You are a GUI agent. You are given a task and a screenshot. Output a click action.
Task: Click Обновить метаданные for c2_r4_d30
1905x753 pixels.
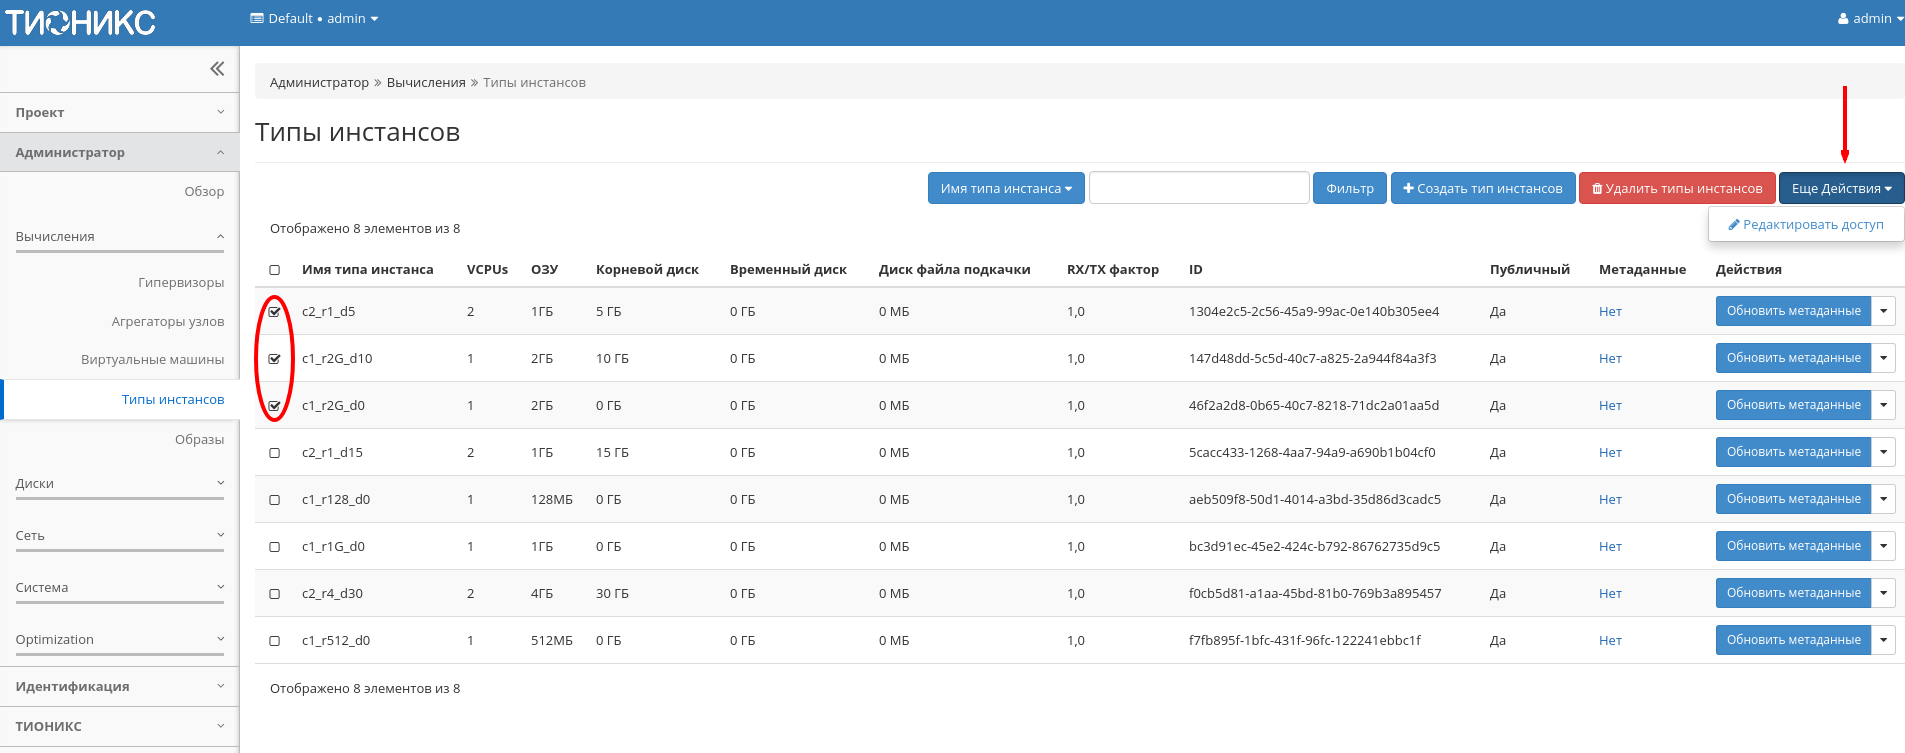click(1792, 593)
